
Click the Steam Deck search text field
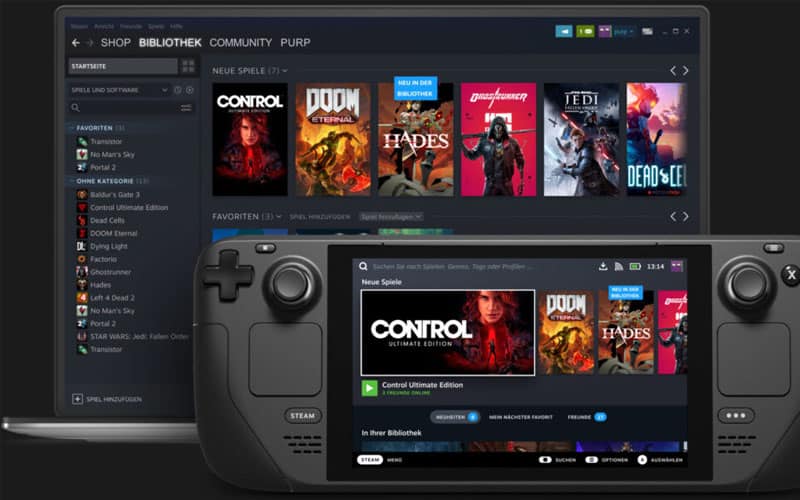click(453, 266)
